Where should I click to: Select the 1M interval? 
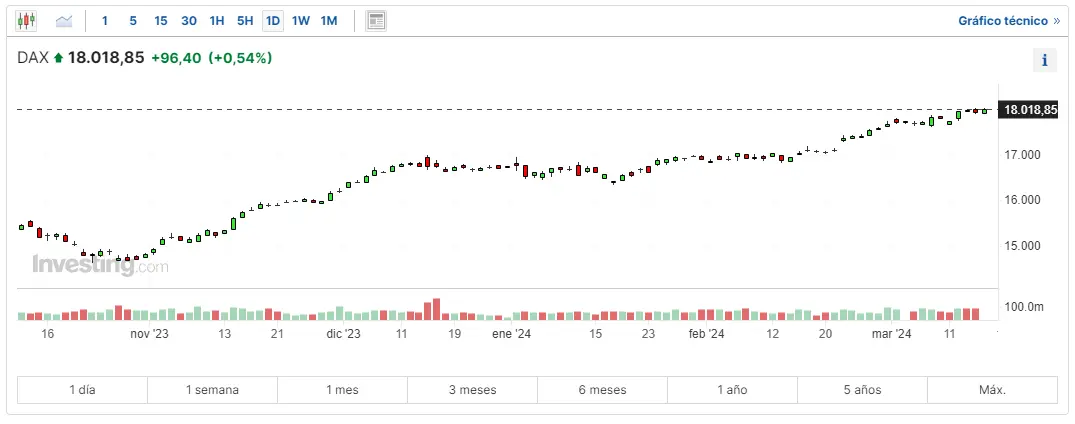328,20
